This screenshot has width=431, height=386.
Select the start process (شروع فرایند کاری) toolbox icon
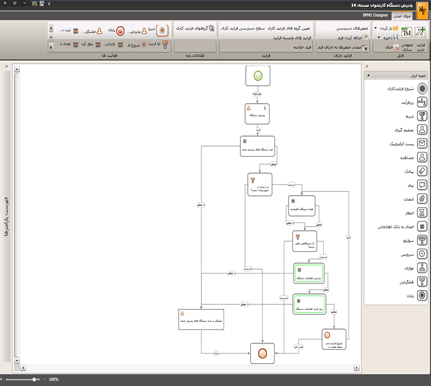422,89
